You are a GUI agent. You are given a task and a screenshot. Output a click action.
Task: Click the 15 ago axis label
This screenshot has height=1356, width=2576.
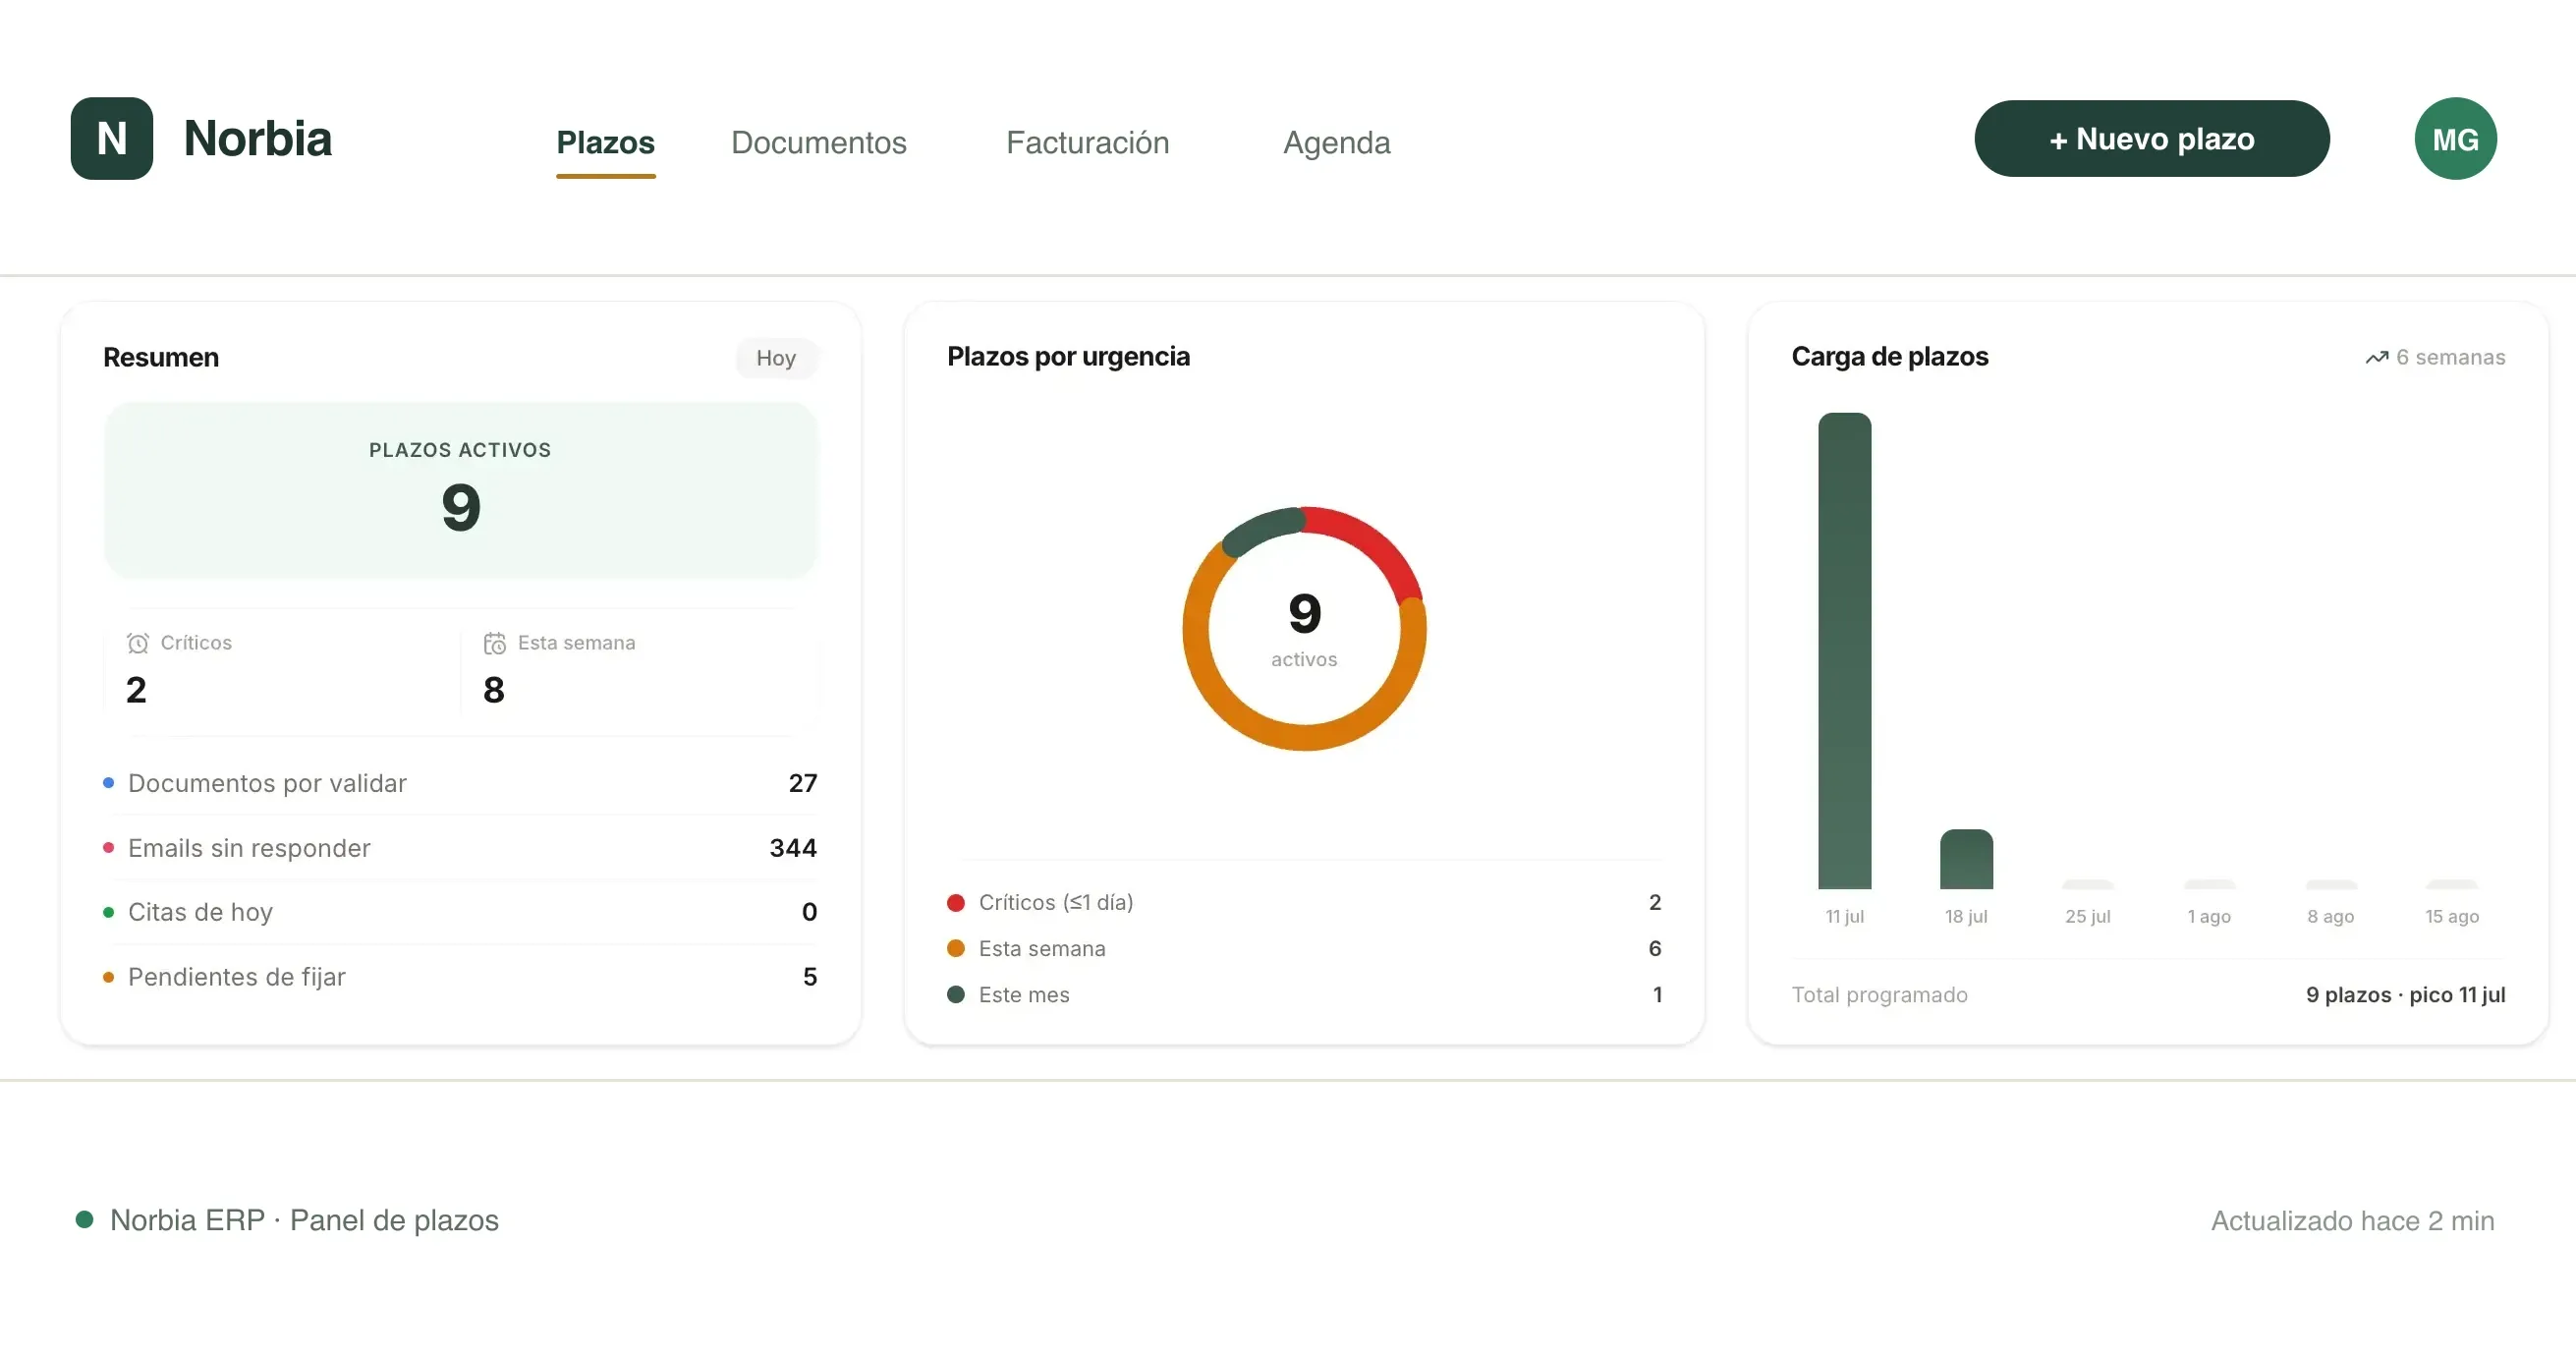[2452, 916]
